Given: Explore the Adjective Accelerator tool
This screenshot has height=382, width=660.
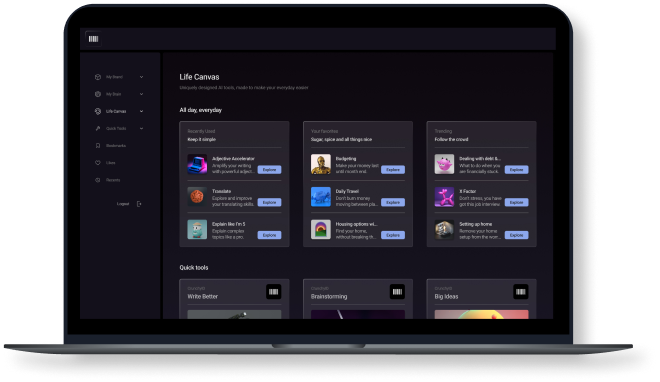Looking at the screenshot, I should click(269, 170).
